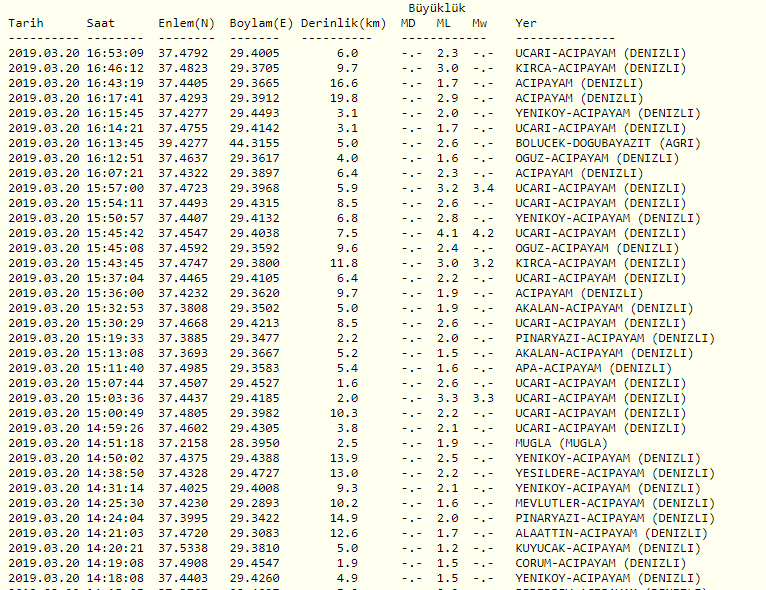Click depth value 14.9
The image size is (766, 590).
tap(344, 518)
